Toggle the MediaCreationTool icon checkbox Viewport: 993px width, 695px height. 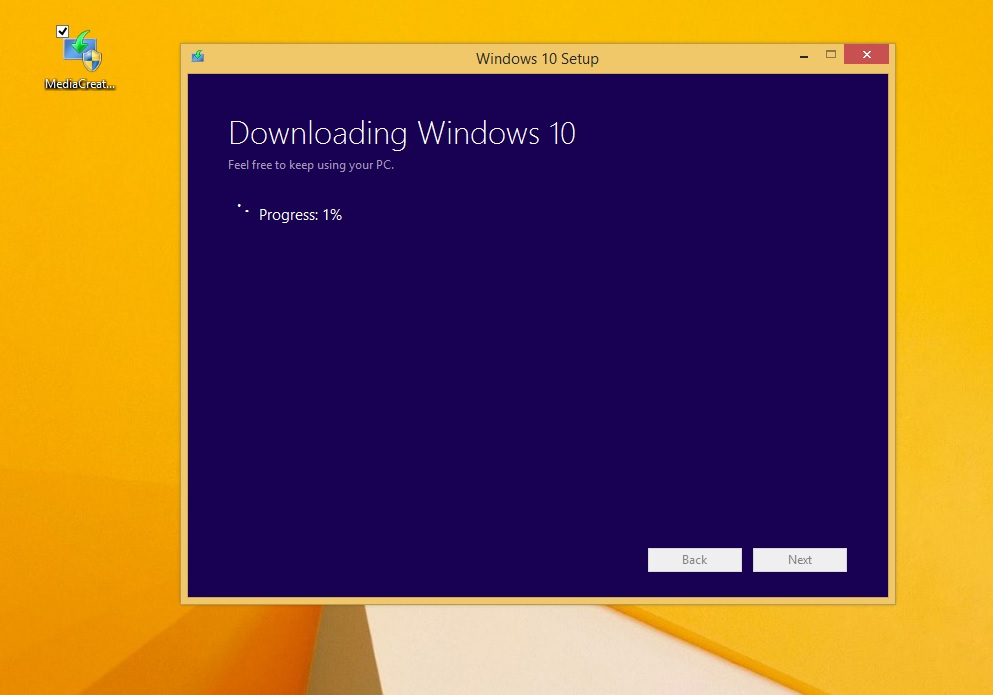(62, 31)
